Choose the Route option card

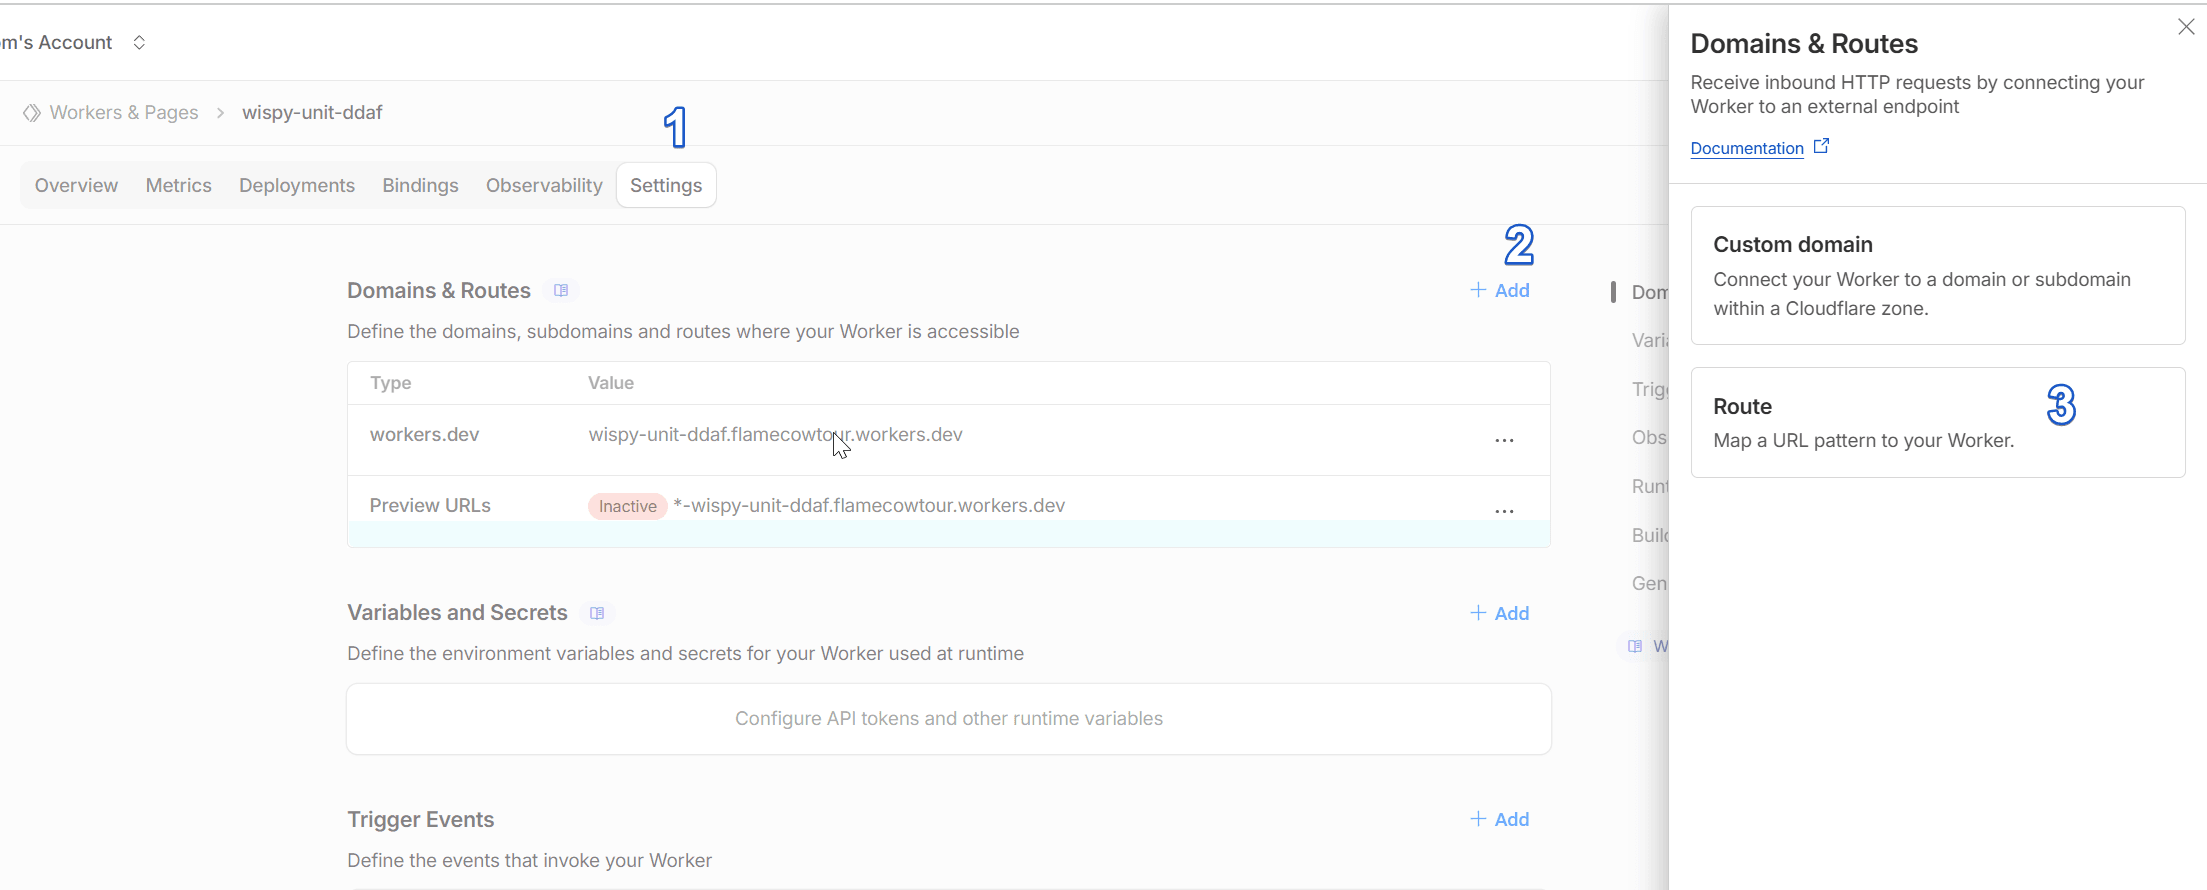pyautogui.click(x=1937, y=422)
